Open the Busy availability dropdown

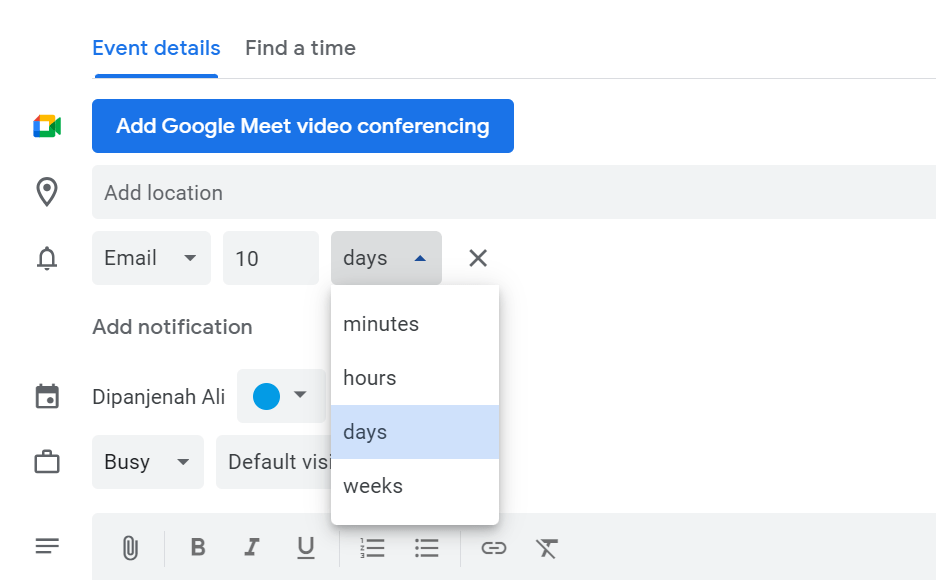[x=147, y=462]
